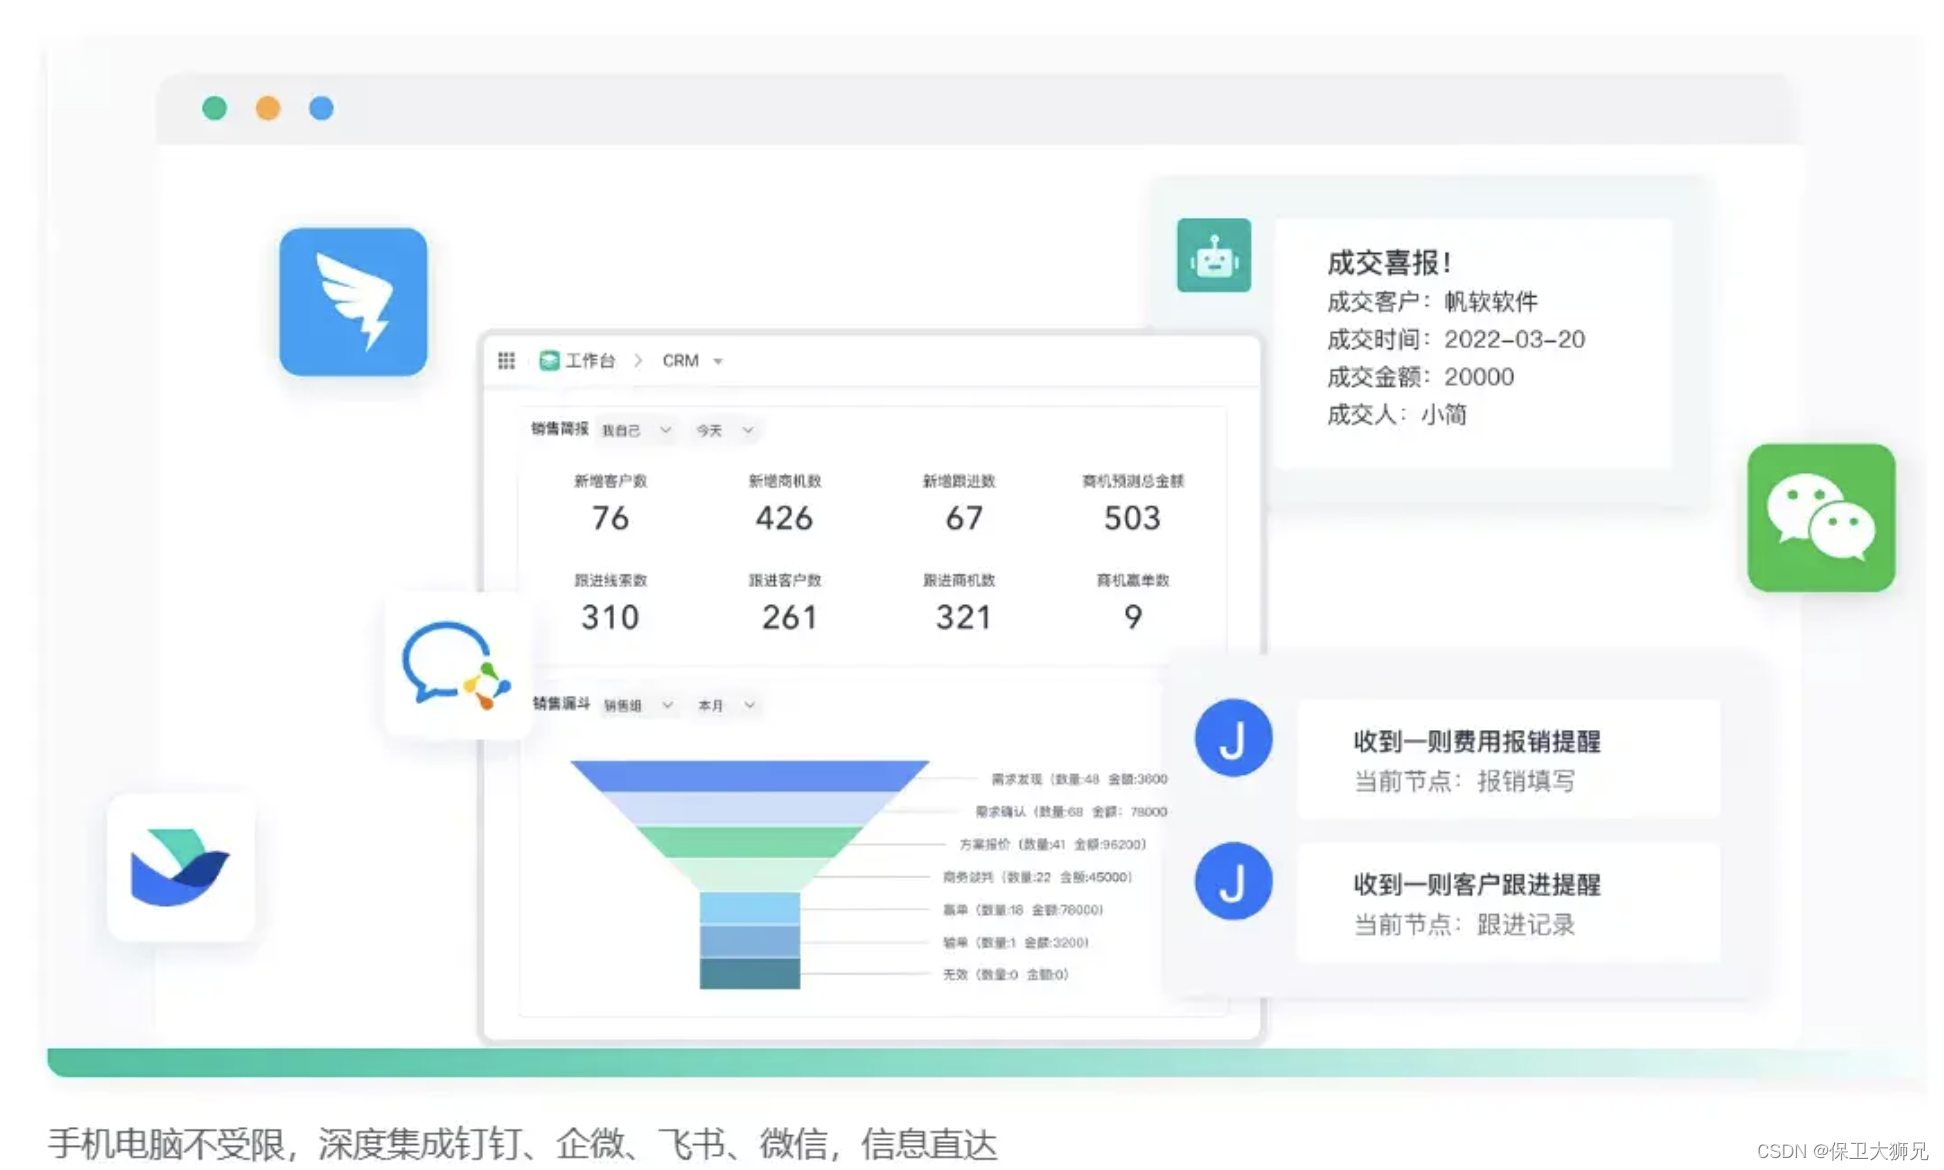Click the teal robot avatar icon
The image size is (1944, 1170).
1213,256
